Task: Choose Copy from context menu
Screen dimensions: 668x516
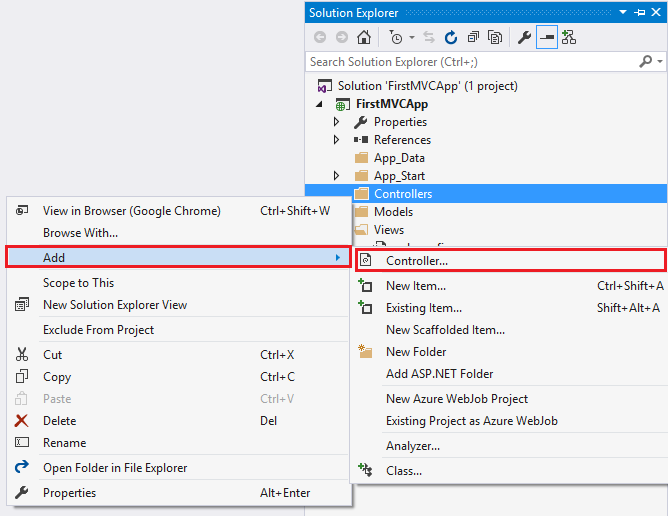Action: click(179, 377)
